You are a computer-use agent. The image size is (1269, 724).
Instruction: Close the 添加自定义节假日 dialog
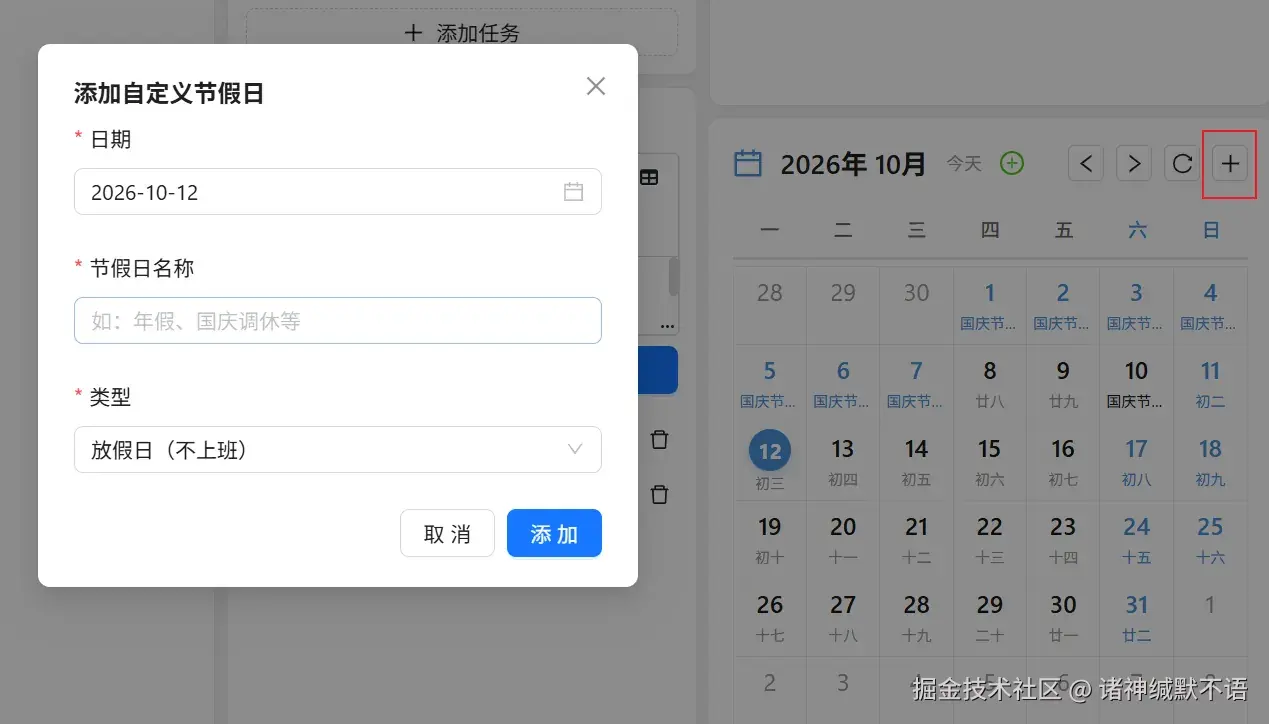click(x=596, y=86)
